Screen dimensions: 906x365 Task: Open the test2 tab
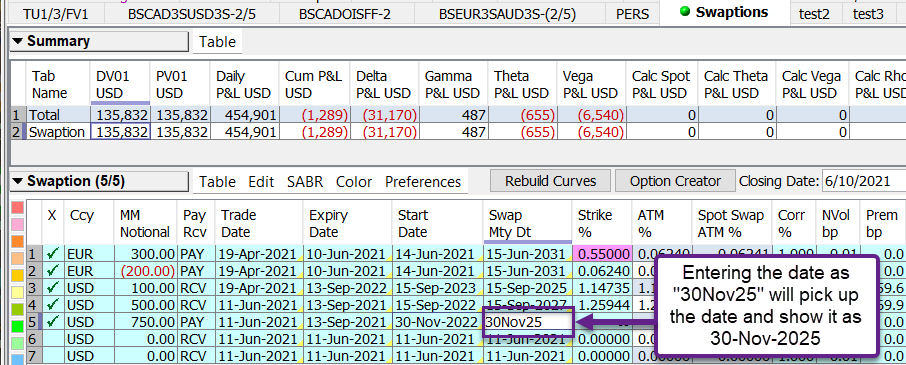814,13
